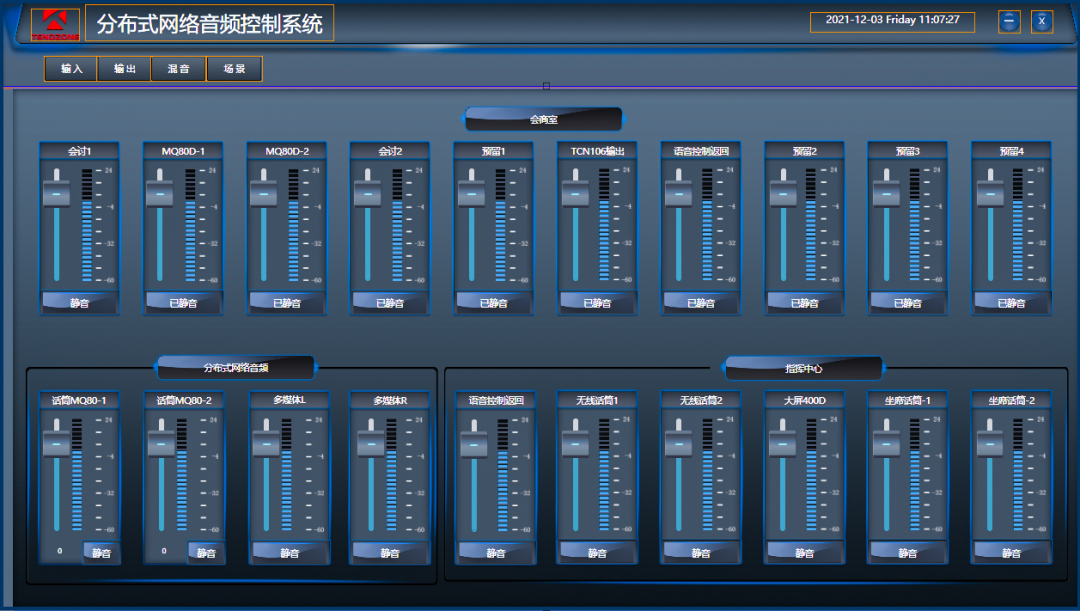Viewport: 1080px width, 611px height.
Task: Go to the 场景 tab
Action: (x=234, y=69)
